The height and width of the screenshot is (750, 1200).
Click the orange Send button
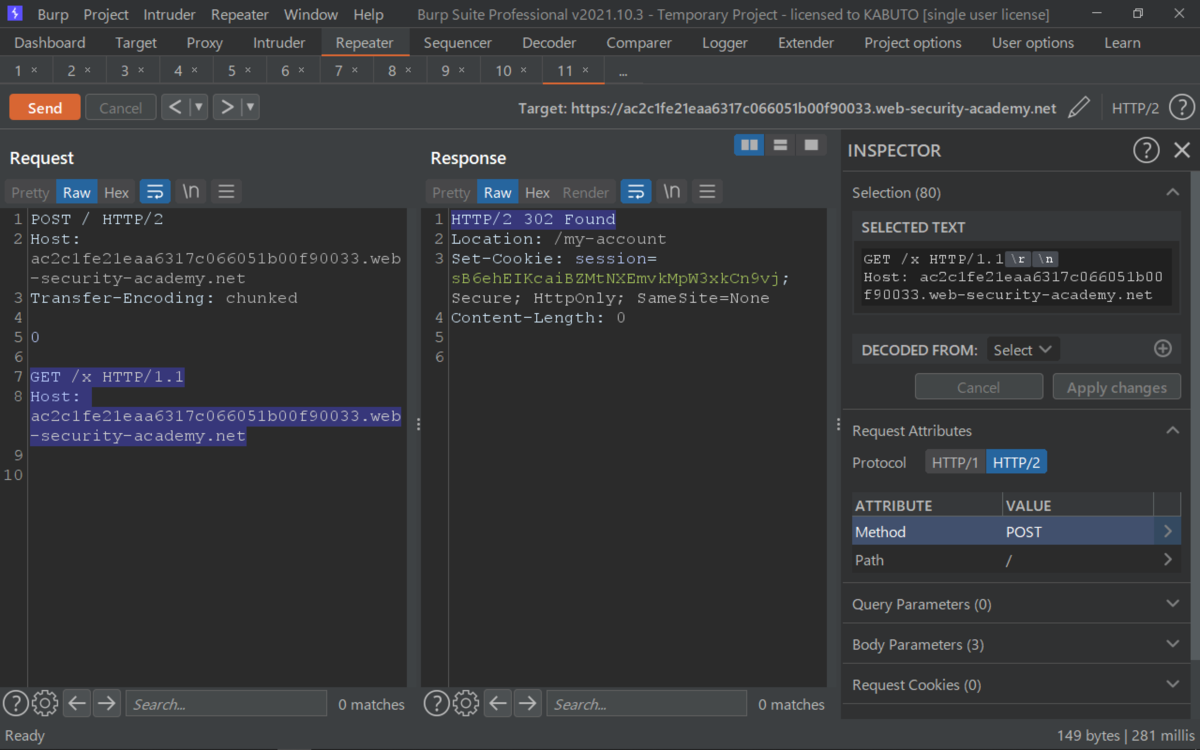coord(45,108)
